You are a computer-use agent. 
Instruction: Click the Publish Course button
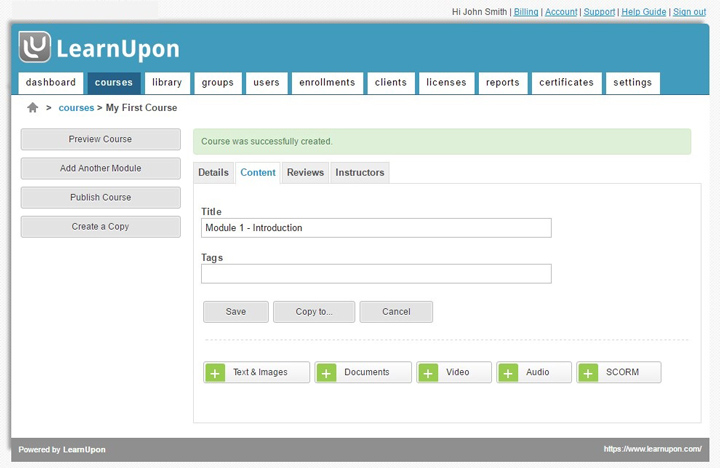tap(101, 197)
